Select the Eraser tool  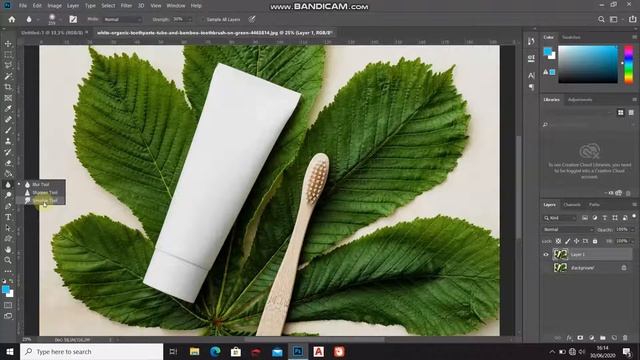pyautogui.click(x=8, y=163)
